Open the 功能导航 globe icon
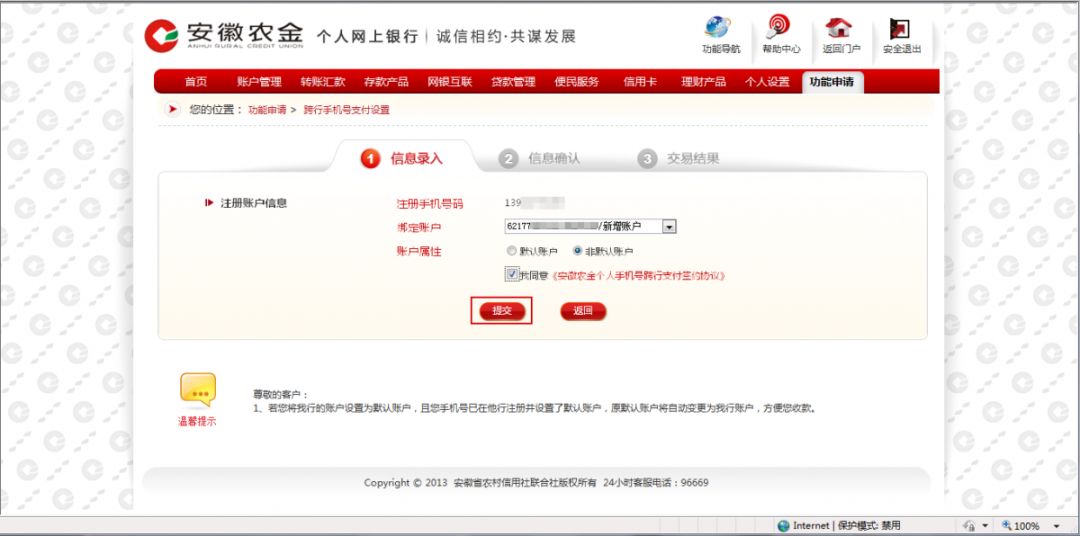 (x=718, y=28)
